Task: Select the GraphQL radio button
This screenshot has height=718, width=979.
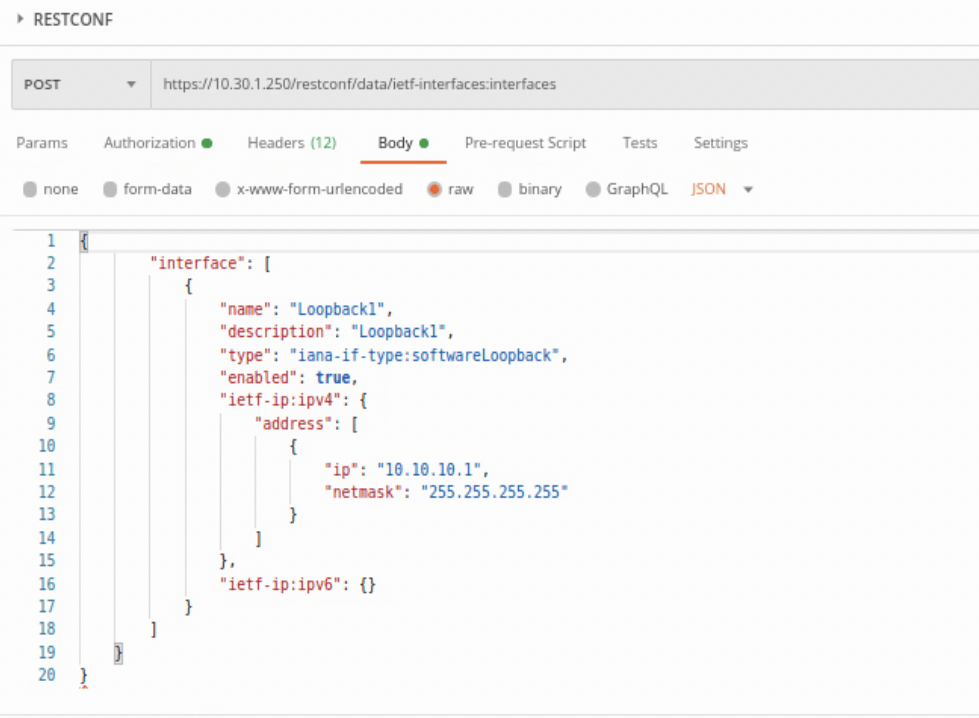Action: [x=593, y=189]
